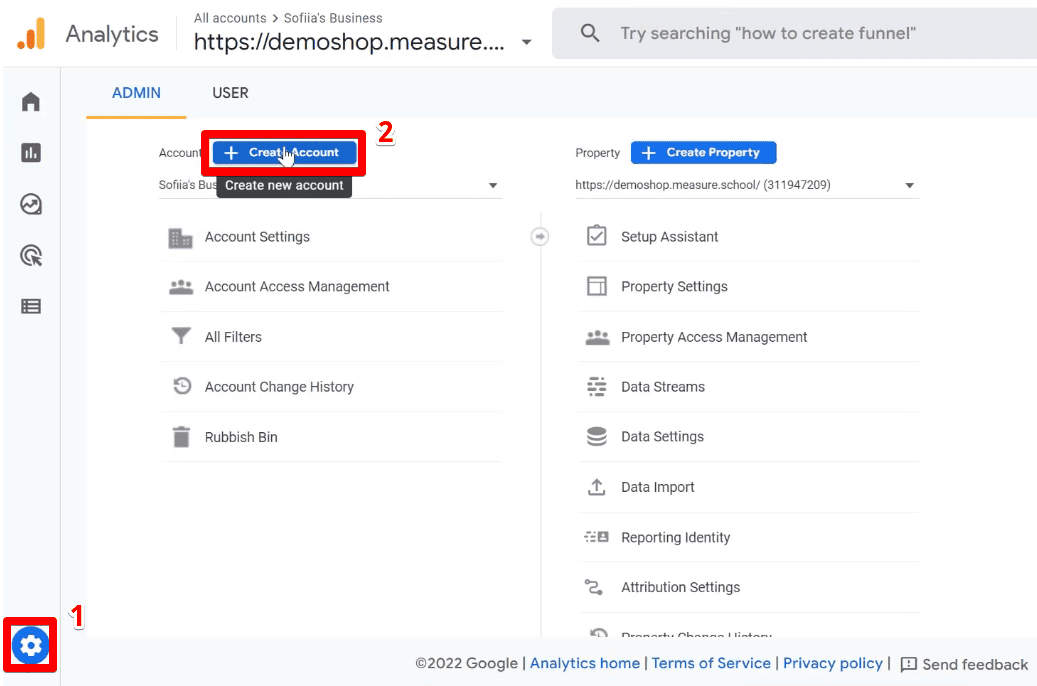Select the ADMIN tab
The width and height of the screenshot is (1037, 686).
point(136,92)
